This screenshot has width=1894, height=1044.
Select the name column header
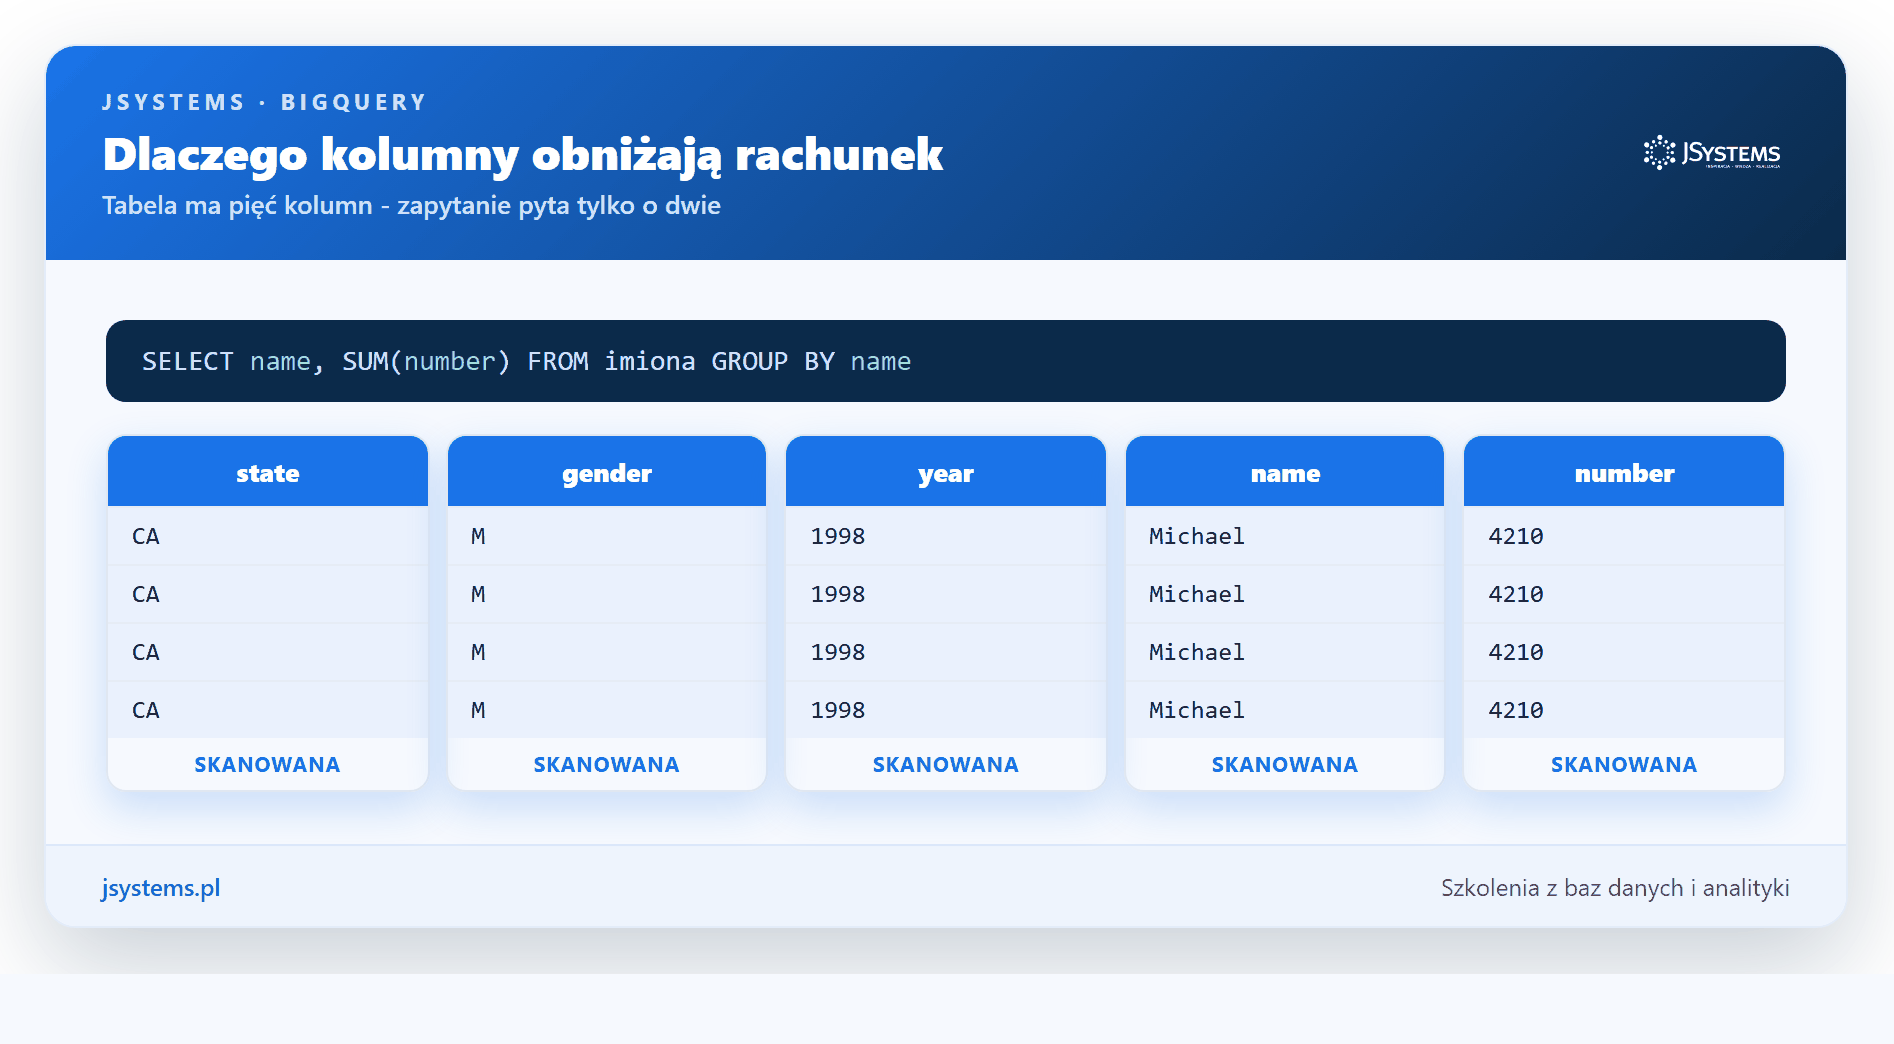pos(1285,472)
